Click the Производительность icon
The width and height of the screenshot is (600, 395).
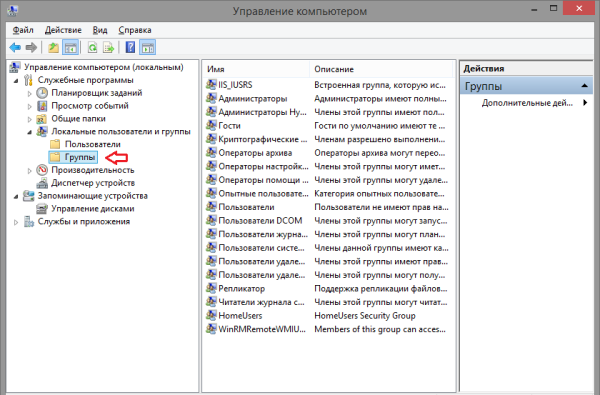click(x=42, y=170)
